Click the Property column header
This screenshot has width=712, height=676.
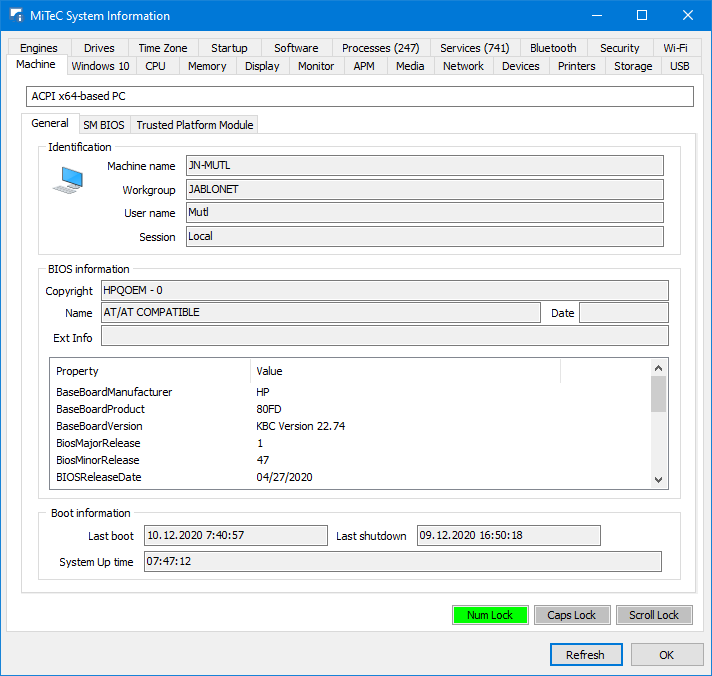pyautogui.click(x=150, y=371)
